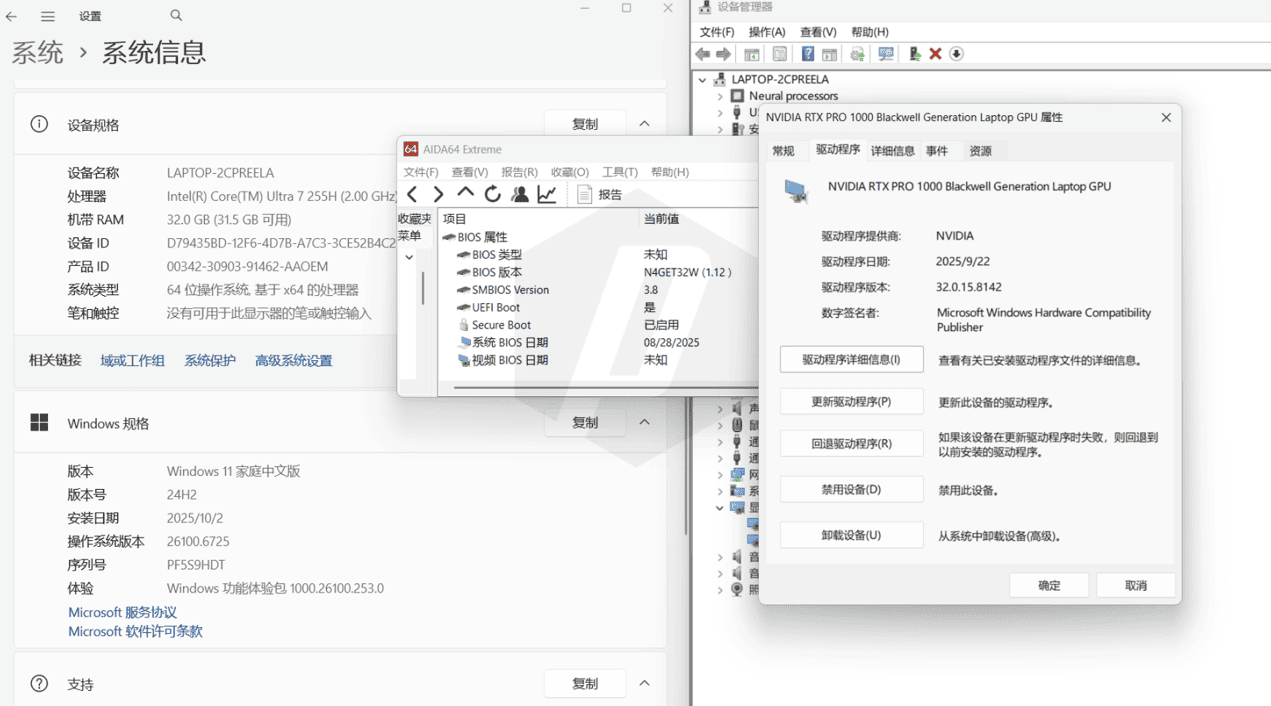Open the 工具(T) menu in AIDA64

click(x=619, y=172)
